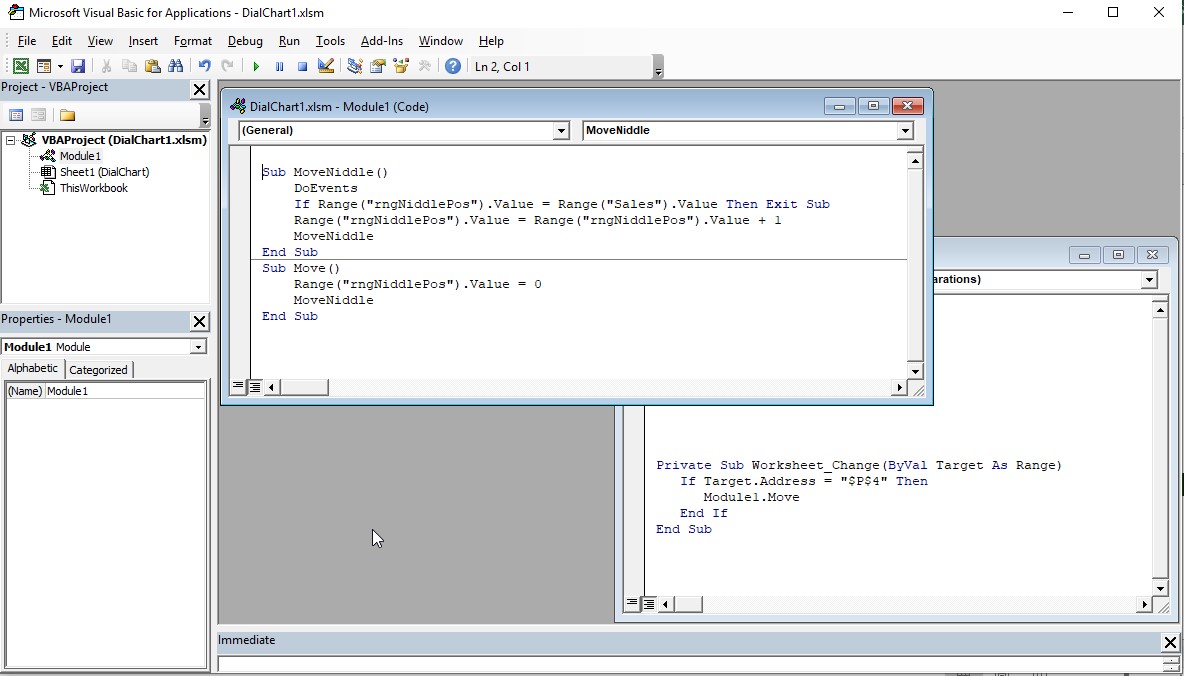
Task: Select ThisWorkbook in the project tree
Action: click(x=93, y=188)
